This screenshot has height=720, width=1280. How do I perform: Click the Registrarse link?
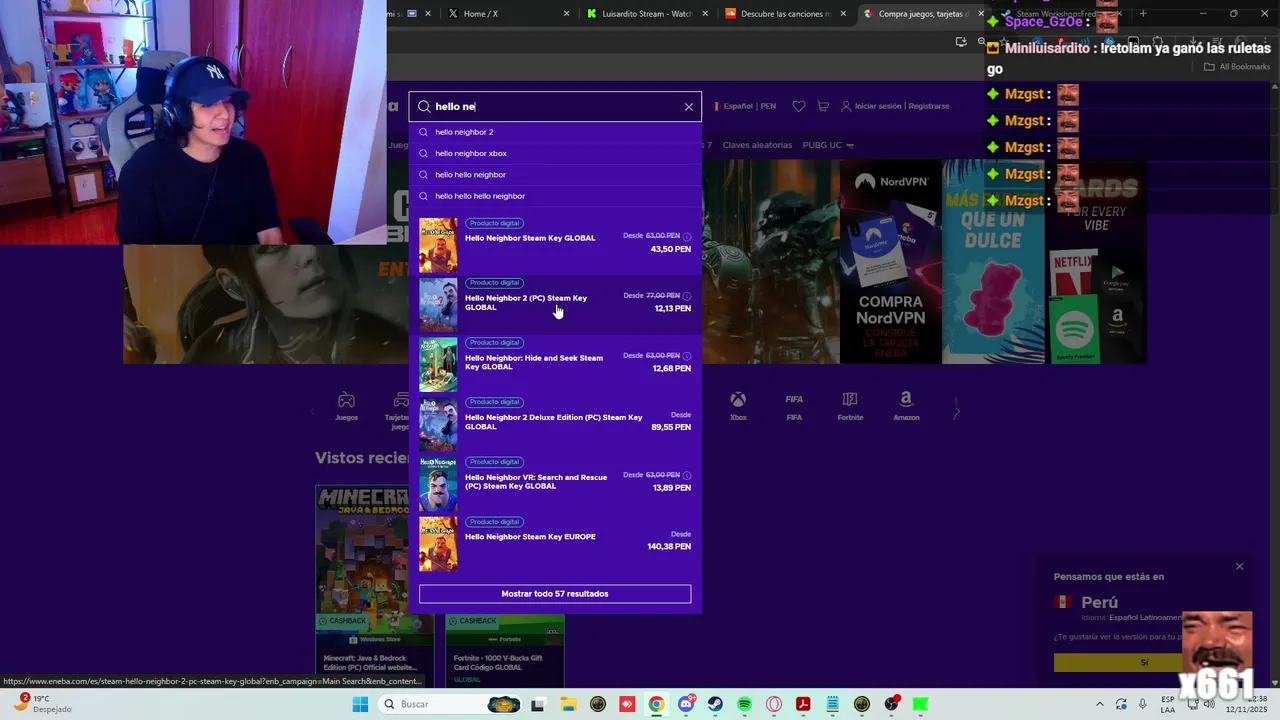coord(929,106)
